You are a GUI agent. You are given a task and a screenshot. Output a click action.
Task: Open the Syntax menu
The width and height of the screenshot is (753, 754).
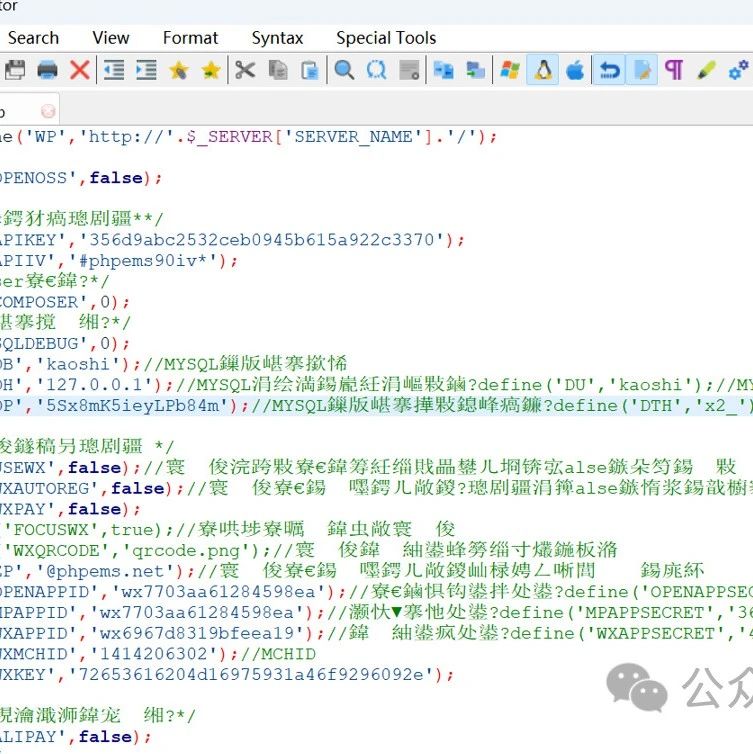point(277,38)
